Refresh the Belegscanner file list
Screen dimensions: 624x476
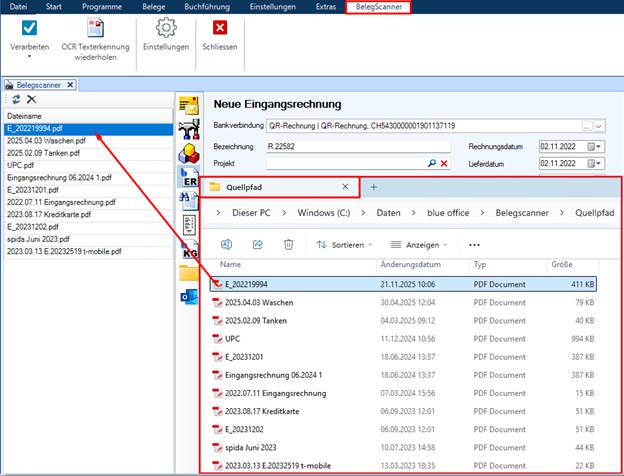(16, 99)
